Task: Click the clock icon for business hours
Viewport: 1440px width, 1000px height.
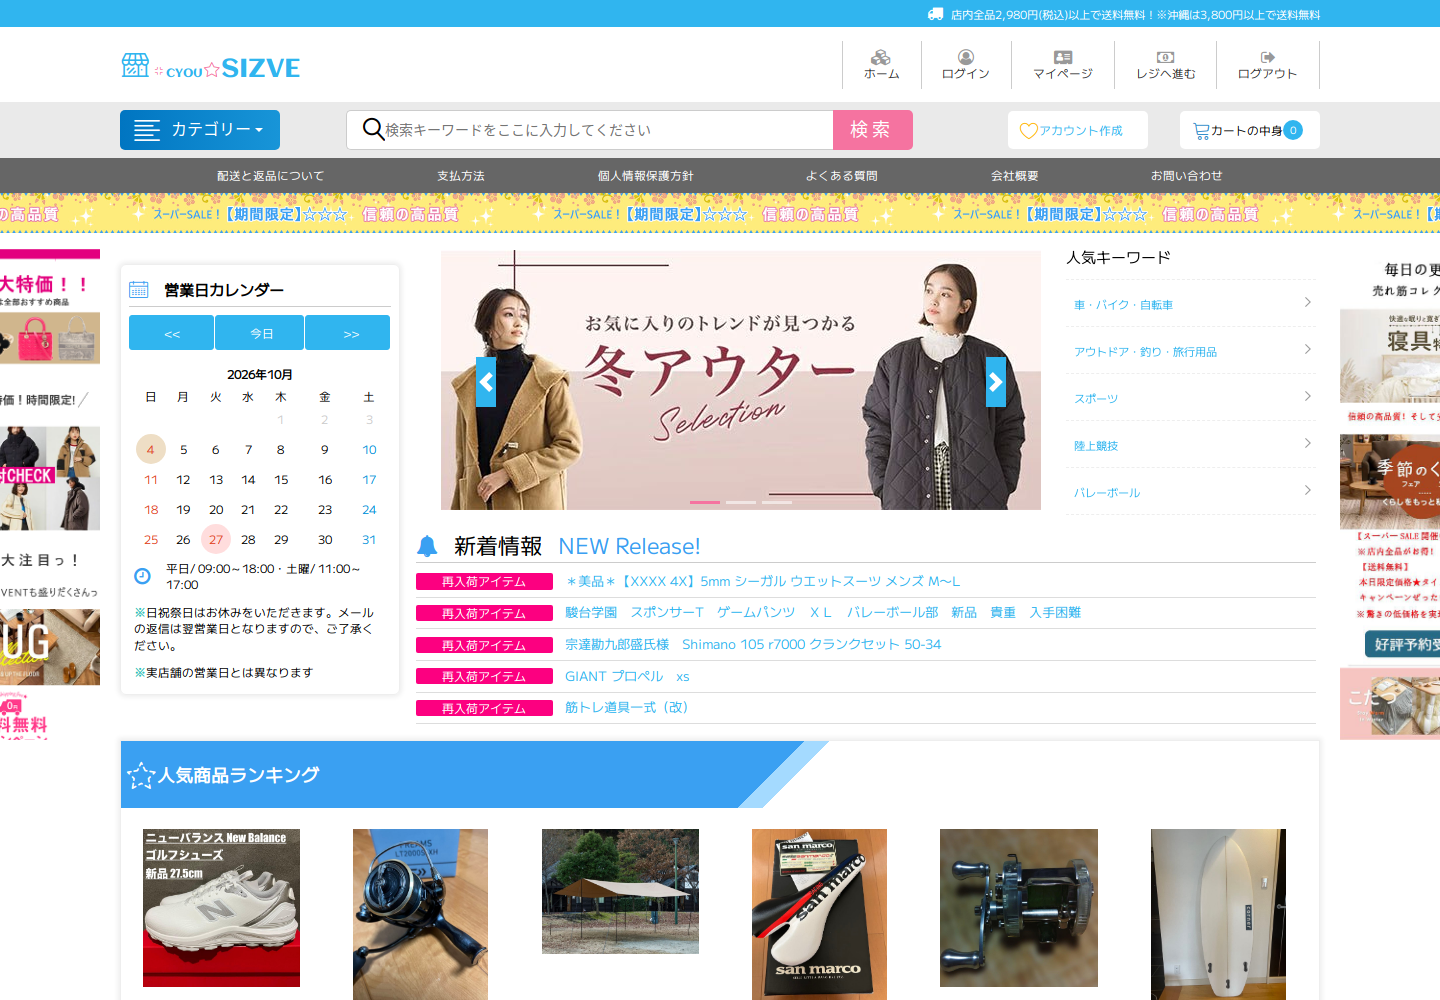Action: click(x=142, y=576)
